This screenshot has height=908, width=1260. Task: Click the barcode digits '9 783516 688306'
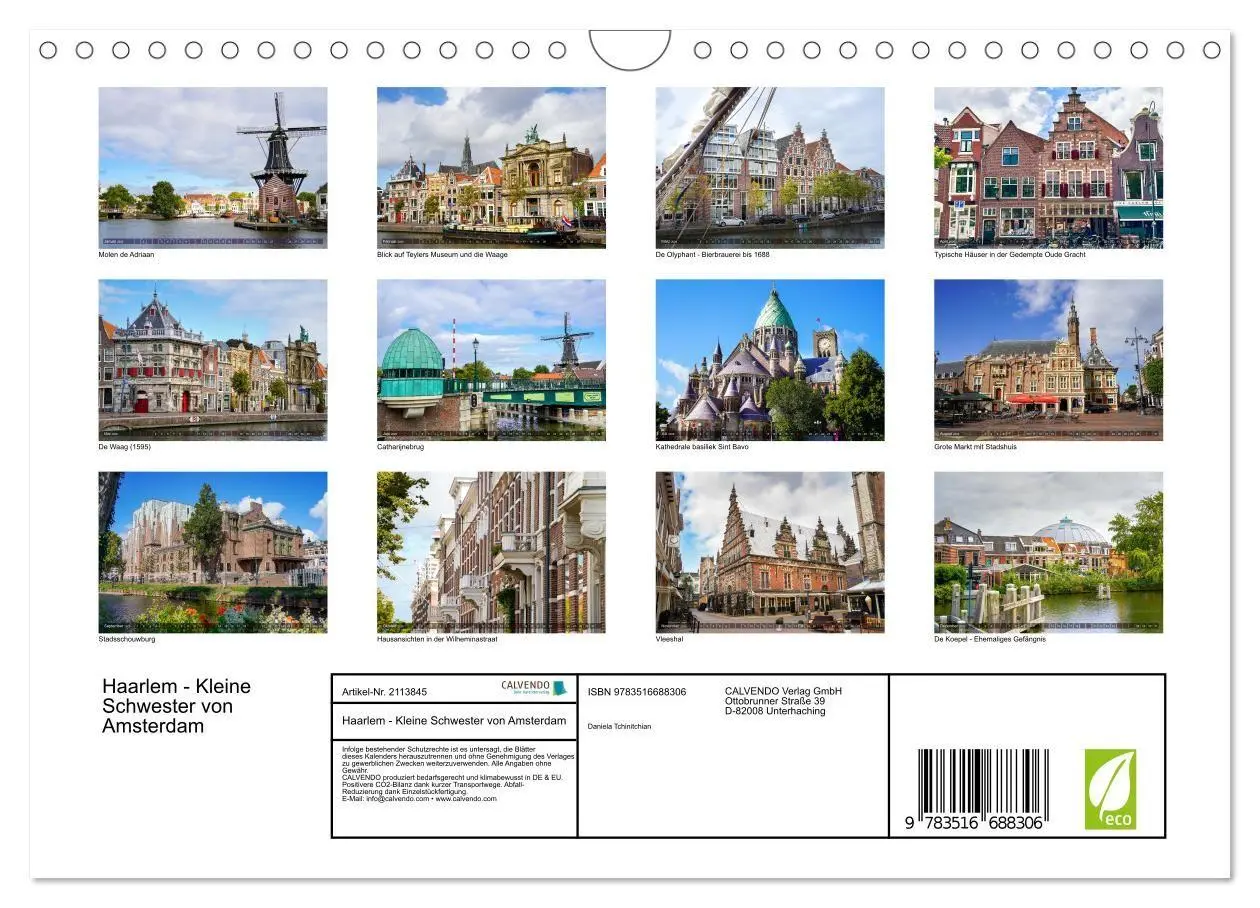coord(975,822)
